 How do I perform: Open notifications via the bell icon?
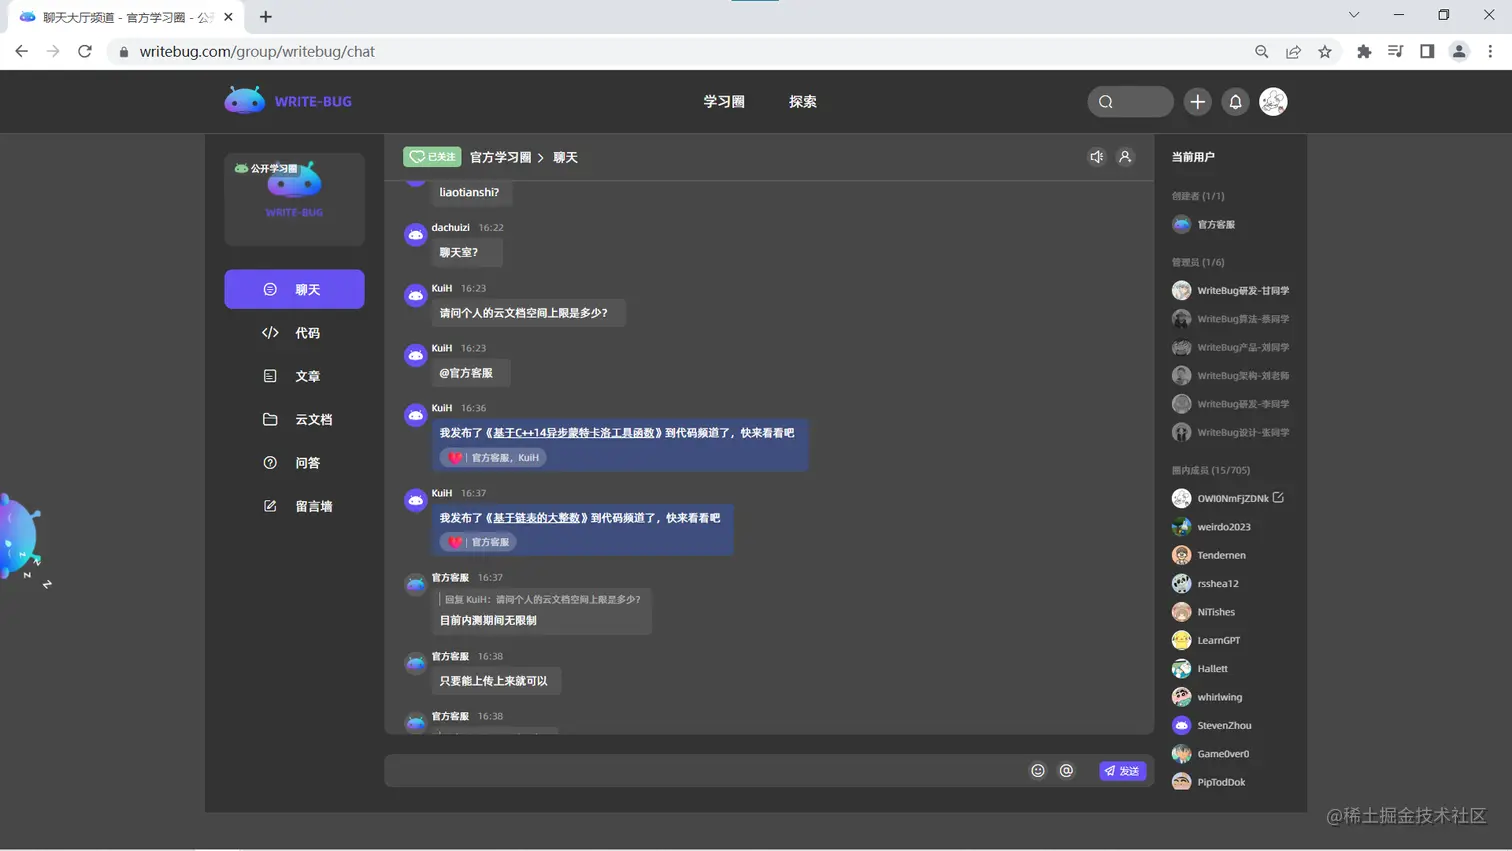1235,101
